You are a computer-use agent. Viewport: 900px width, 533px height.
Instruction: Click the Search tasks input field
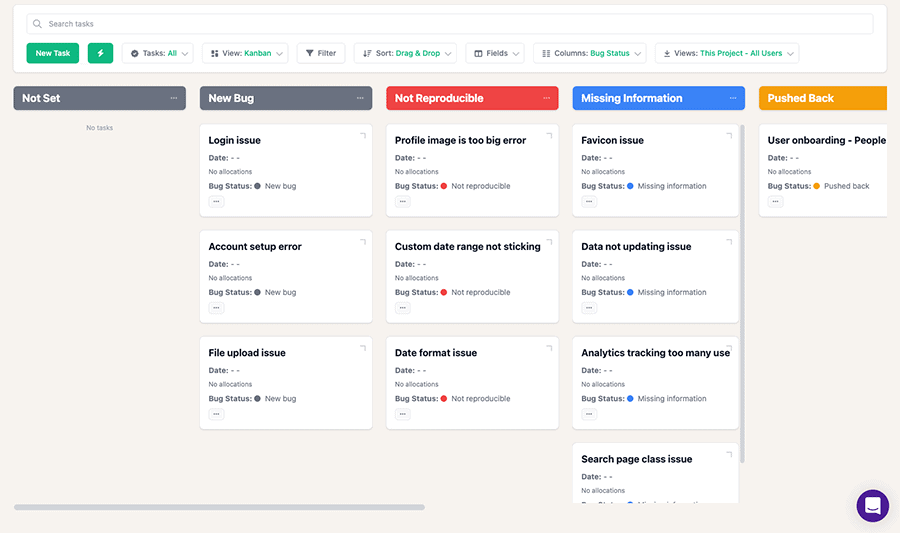(x=450, y=23)
